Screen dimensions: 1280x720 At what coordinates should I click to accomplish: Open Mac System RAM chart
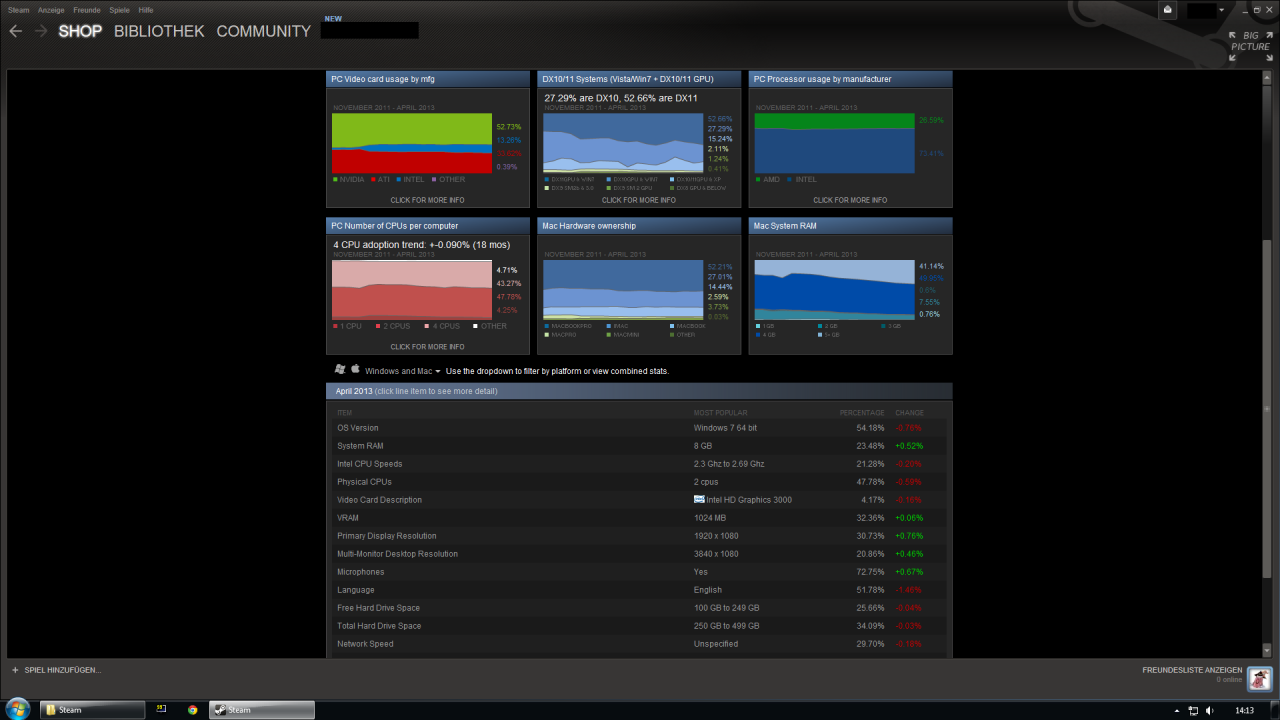(850, 286)
